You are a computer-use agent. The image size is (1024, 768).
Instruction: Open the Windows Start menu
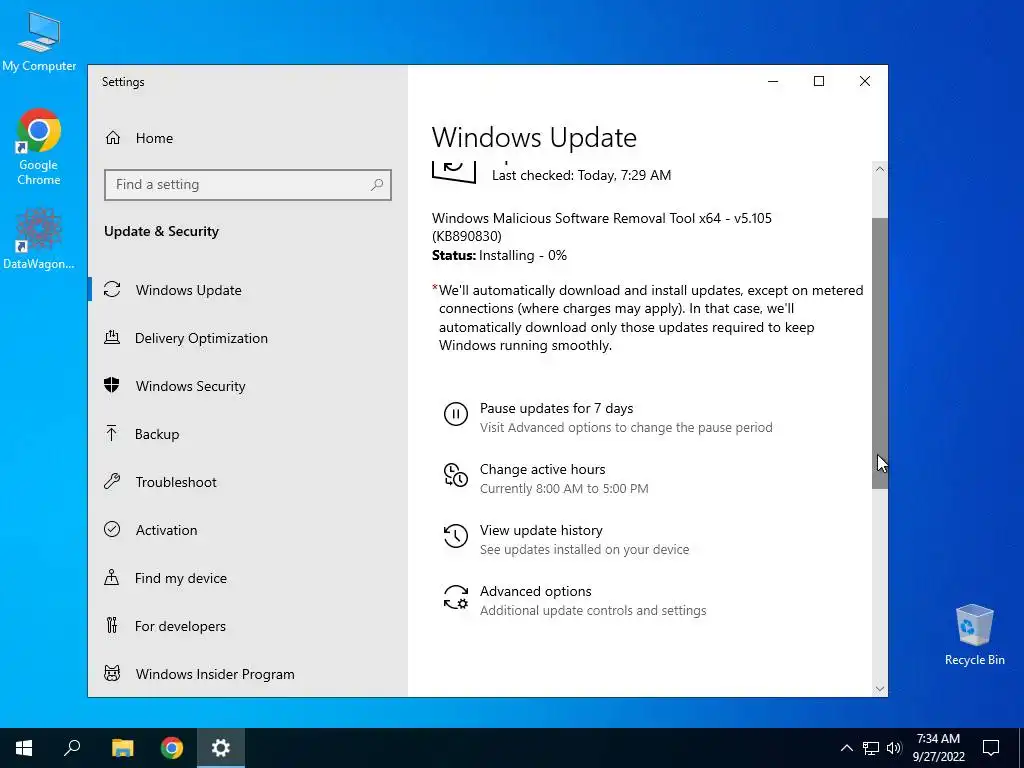24,748
